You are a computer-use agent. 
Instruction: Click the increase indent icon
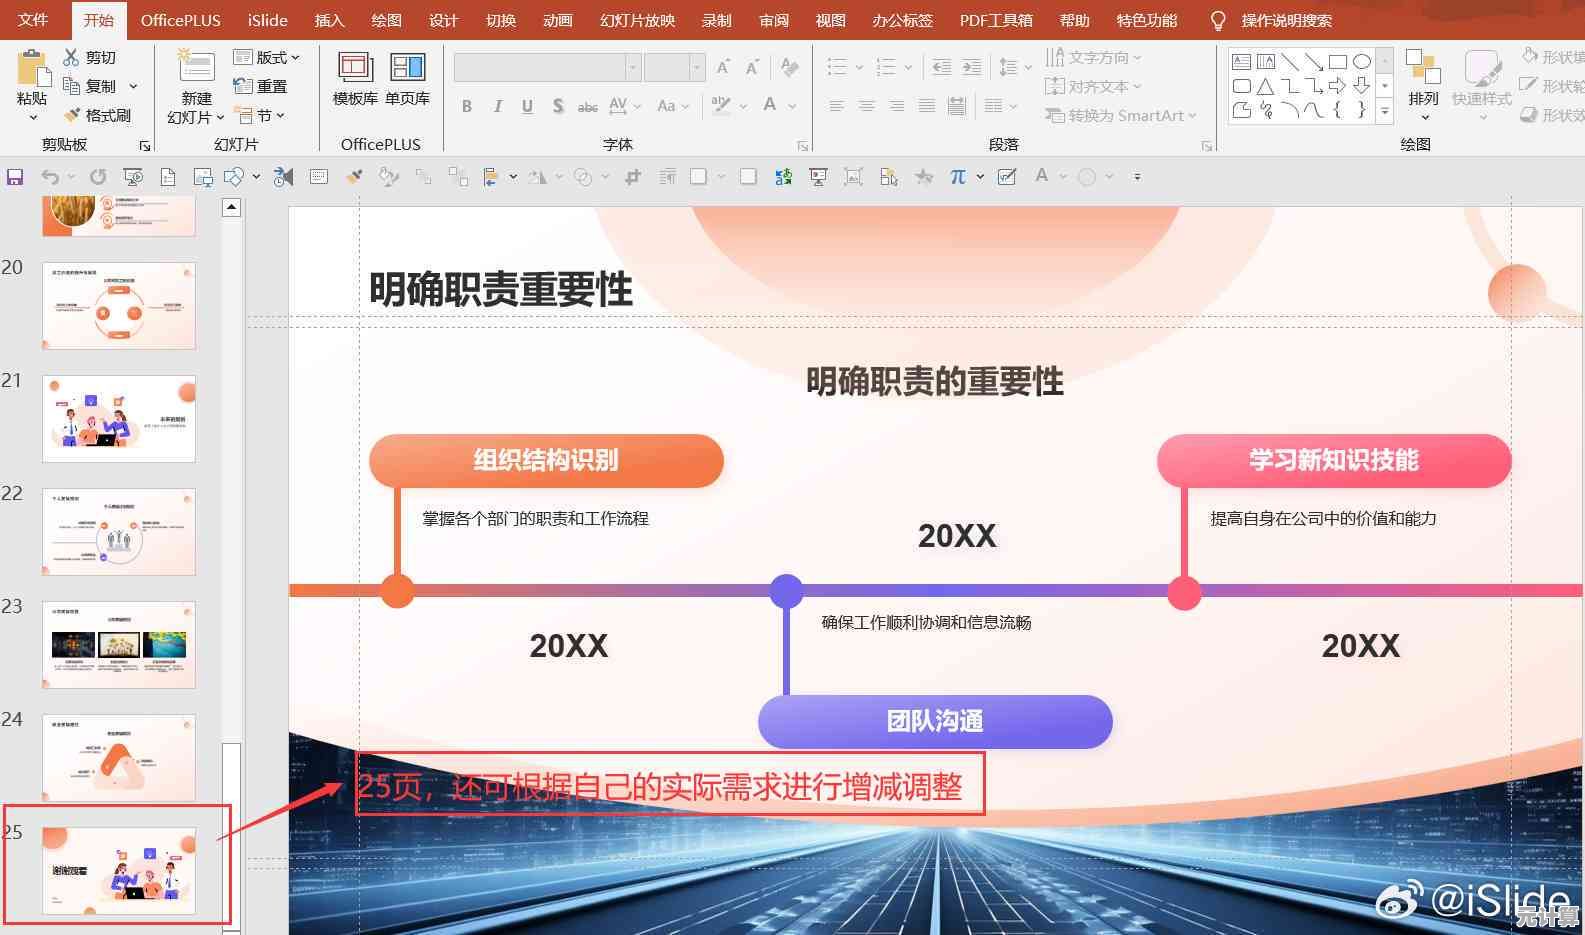tap(971, 67)
